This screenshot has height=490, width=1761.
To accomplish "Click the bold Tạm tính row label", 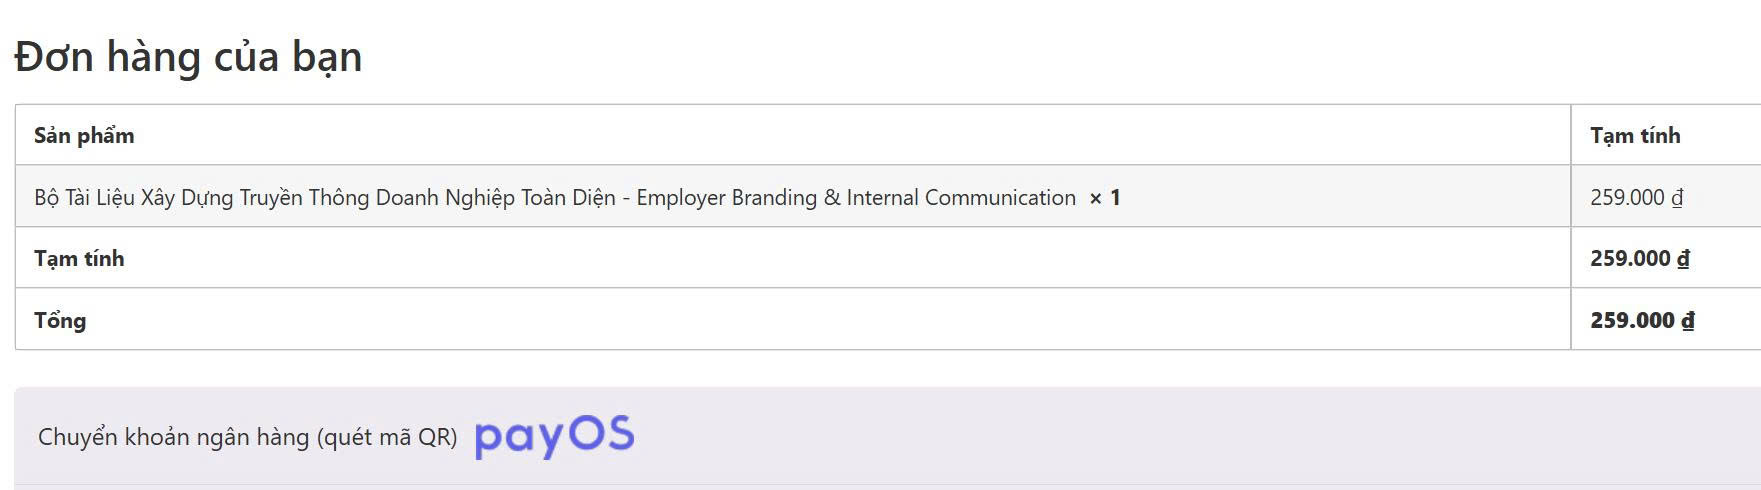I will (x=79, y=259).
